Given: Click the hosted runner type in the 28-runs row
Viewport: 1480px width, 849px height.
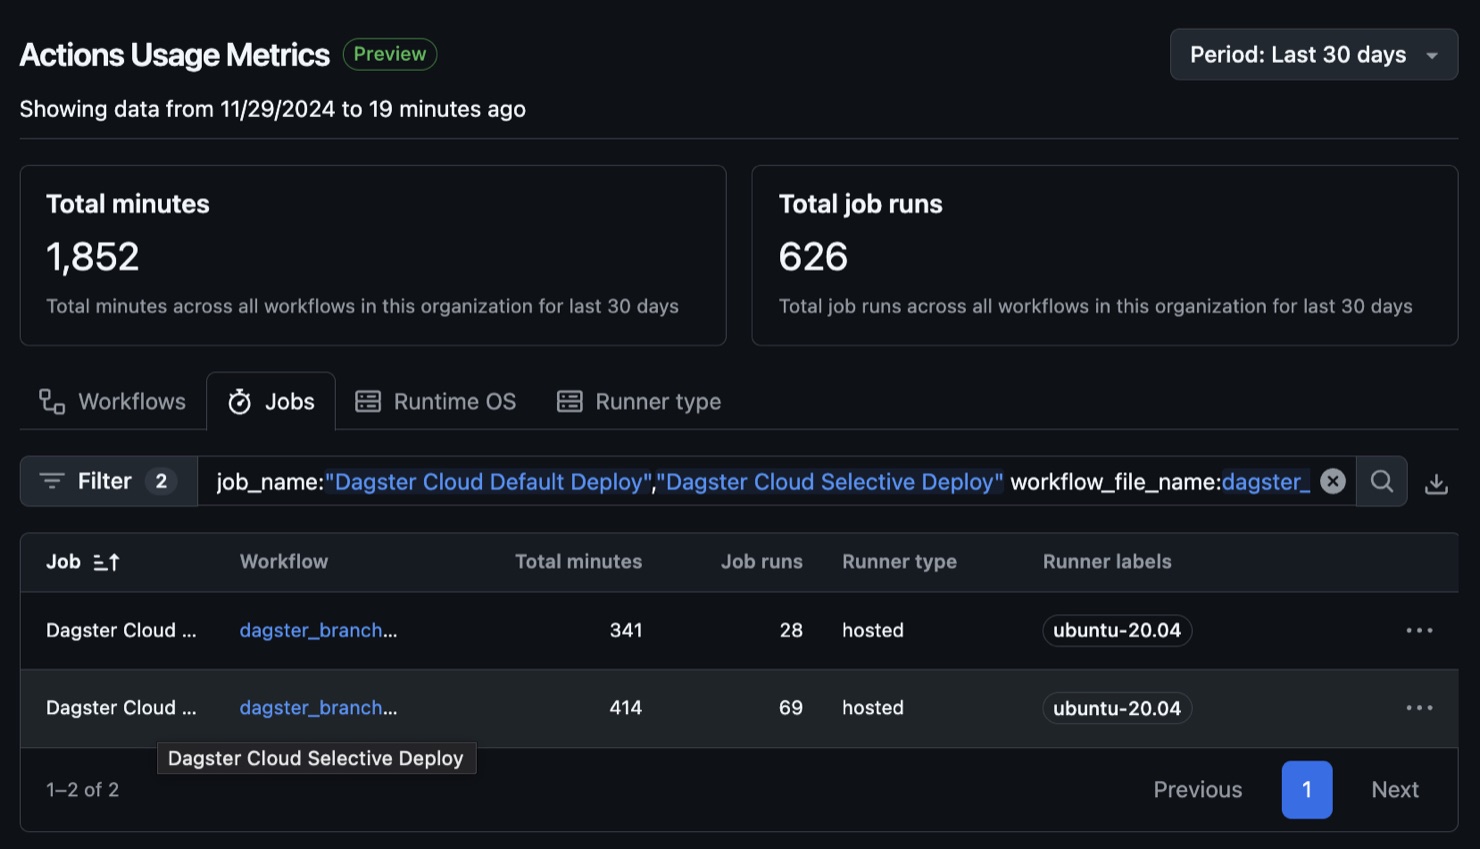Looking at the screenshot, I should (x=873, y=630).
